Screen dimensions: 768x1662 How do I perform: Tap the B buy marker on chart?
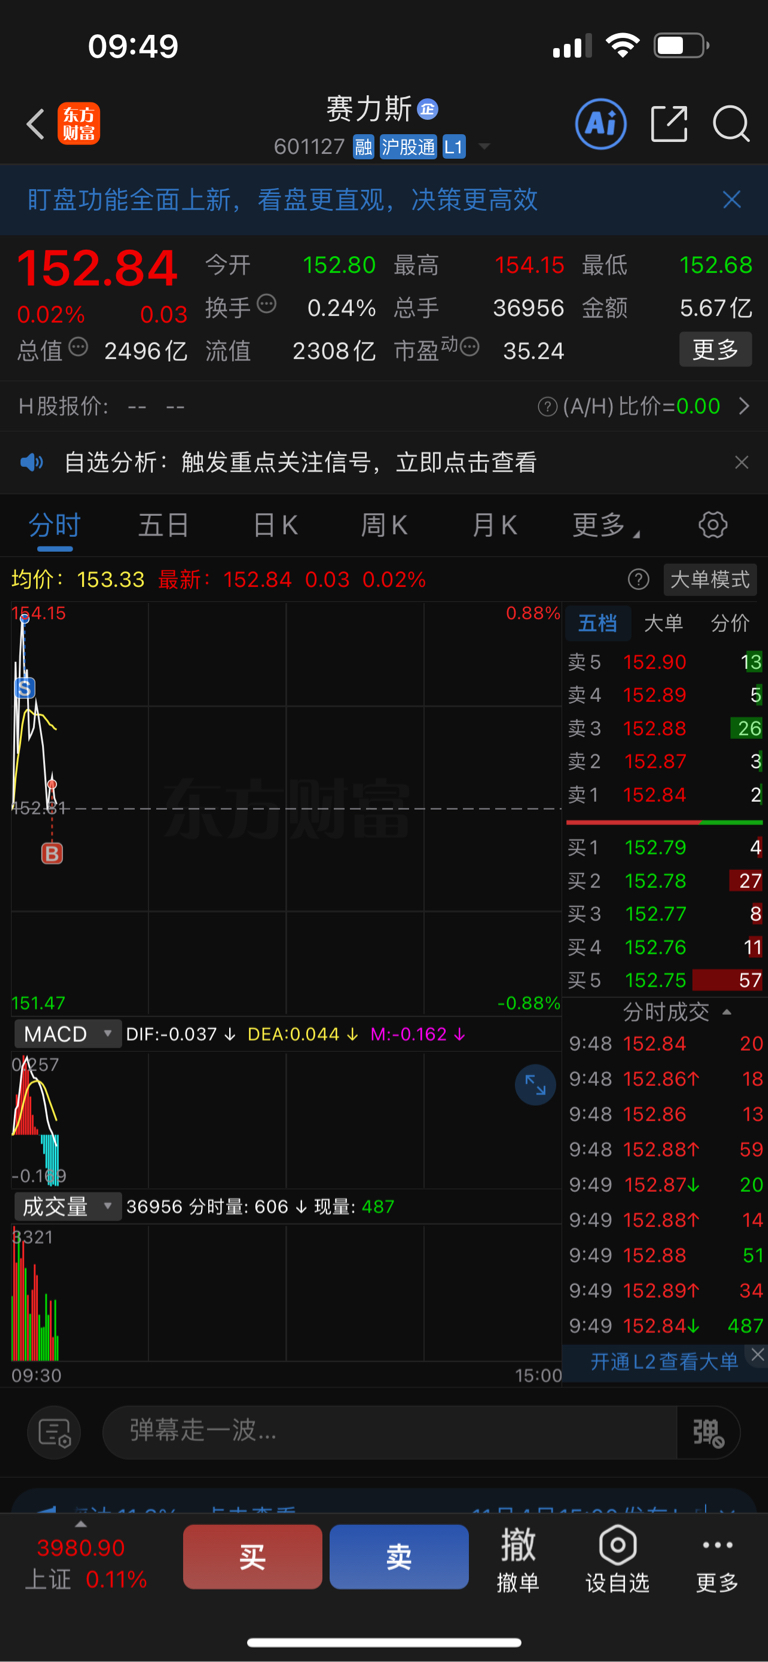coord(52,853)
